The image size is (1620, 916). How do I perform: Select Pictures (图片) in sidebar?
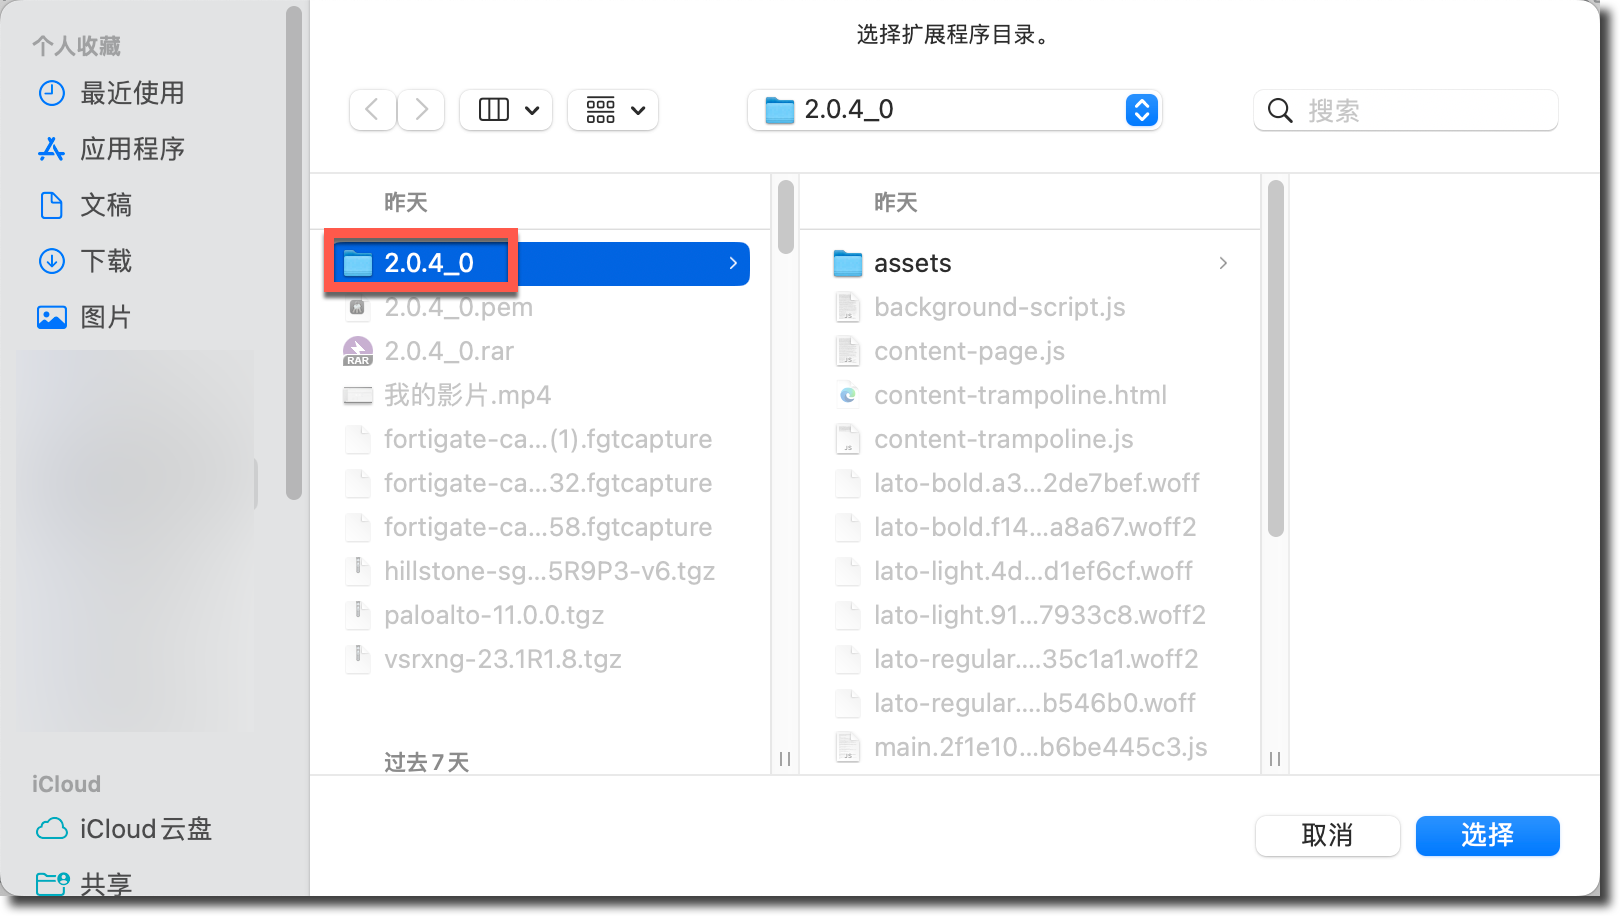coord(105,317)
